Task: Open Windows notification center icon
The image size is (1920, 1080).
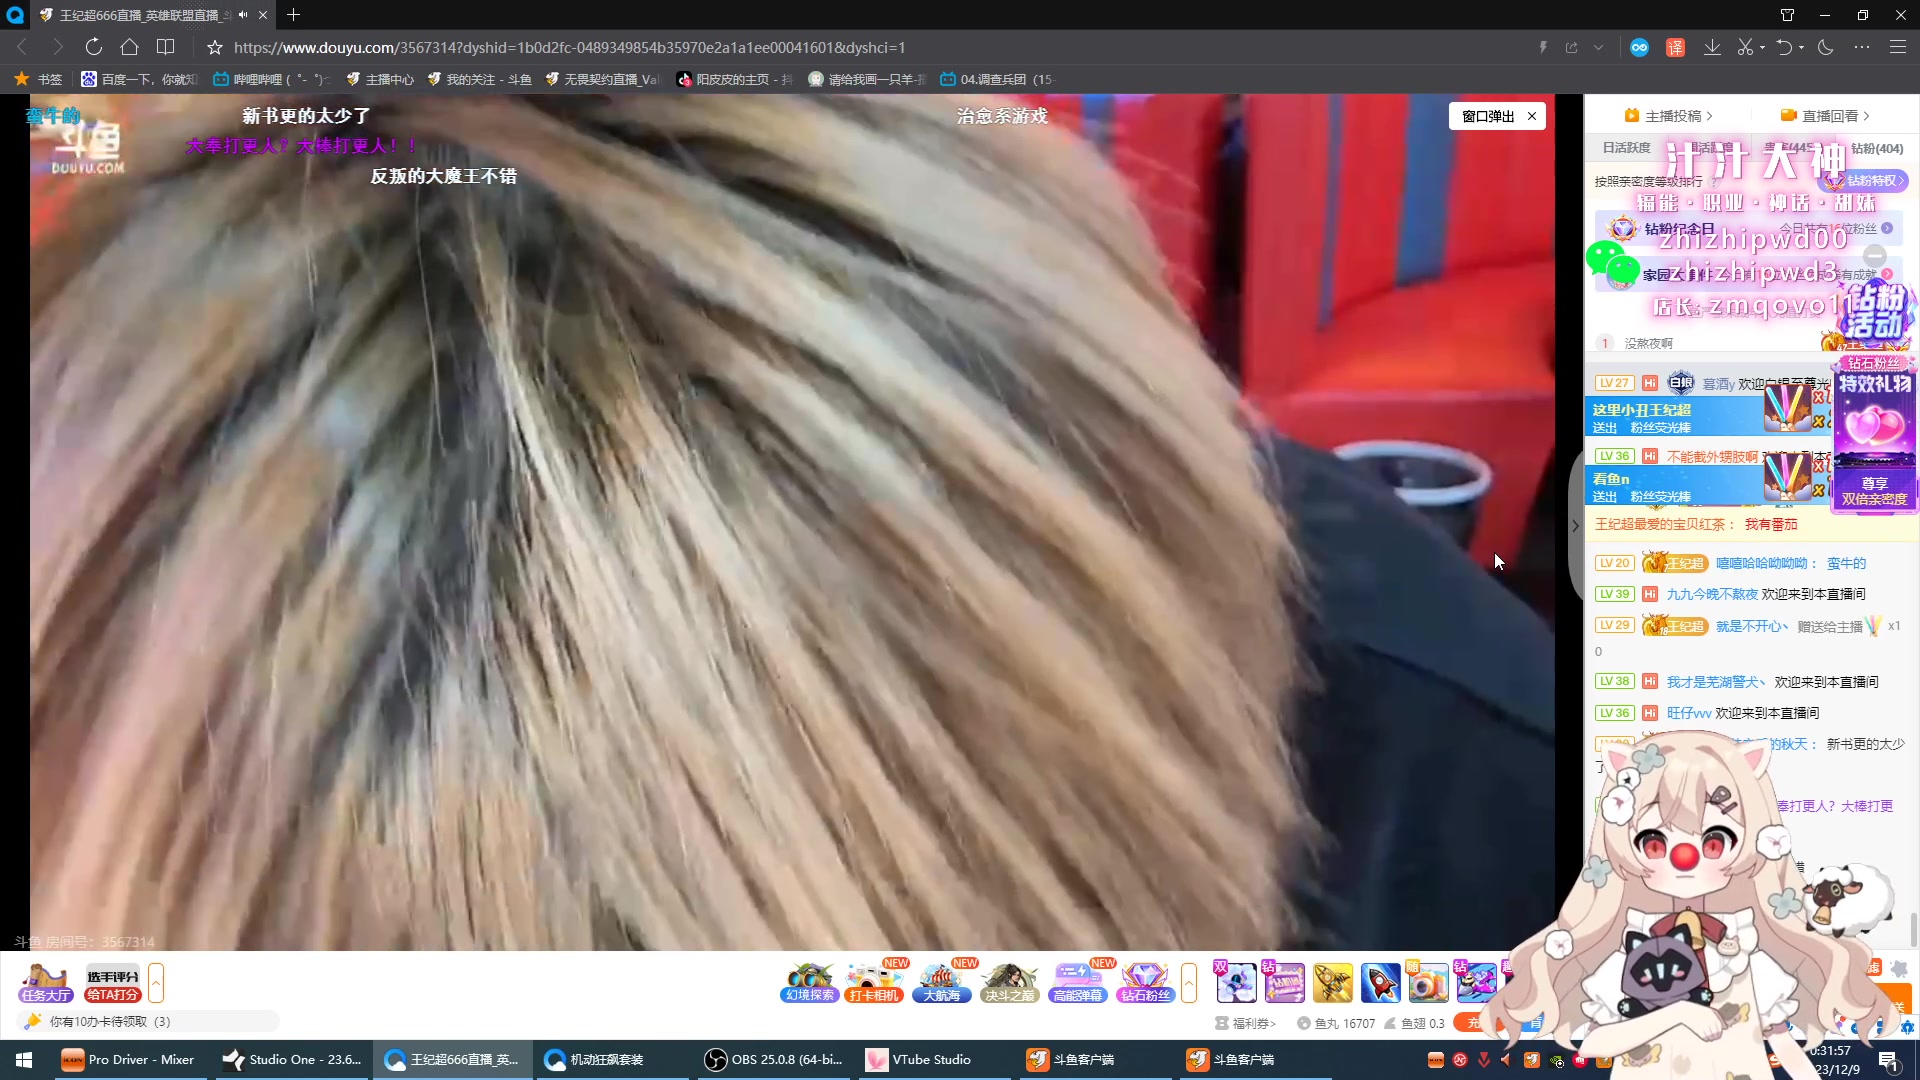Action: 1888,1060
